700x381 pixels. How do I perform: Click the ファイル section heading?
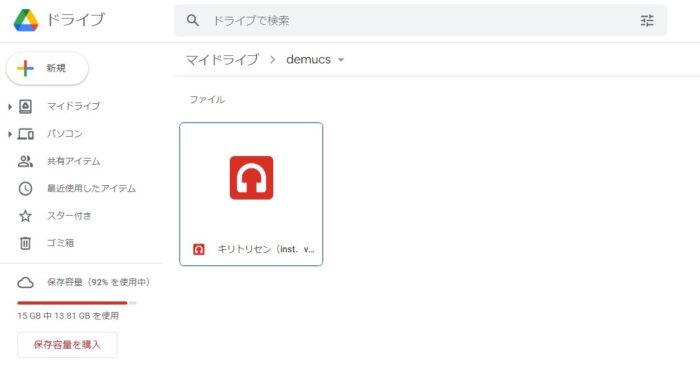coord(207,100)
